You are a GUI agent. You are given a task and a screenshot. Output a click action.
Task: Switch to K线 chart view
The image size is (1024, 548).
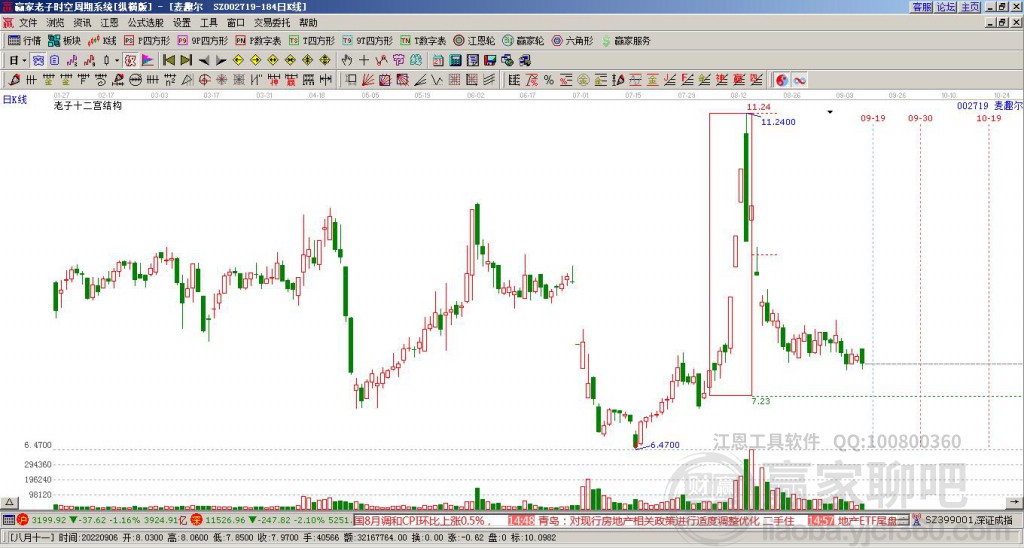tap(103, 40)
